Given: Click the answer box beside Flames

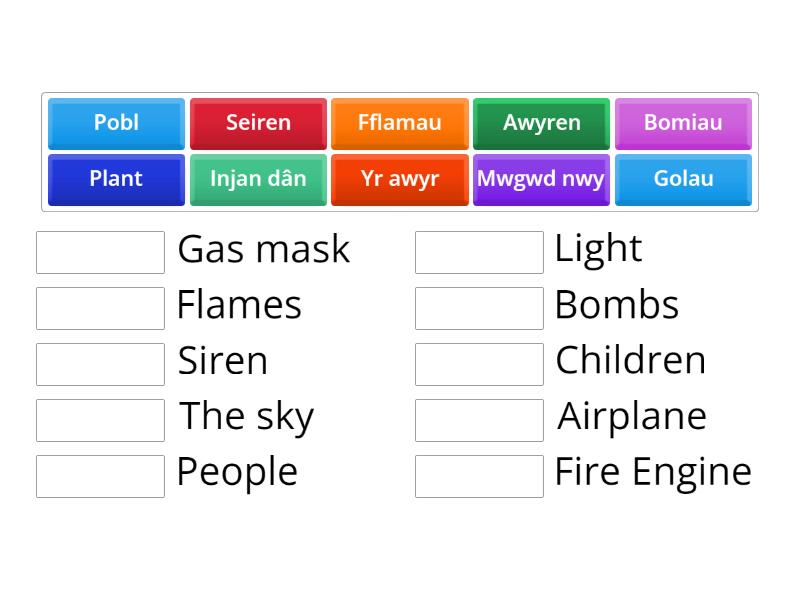Looking at the screenshot, I should tap(100, 308).
